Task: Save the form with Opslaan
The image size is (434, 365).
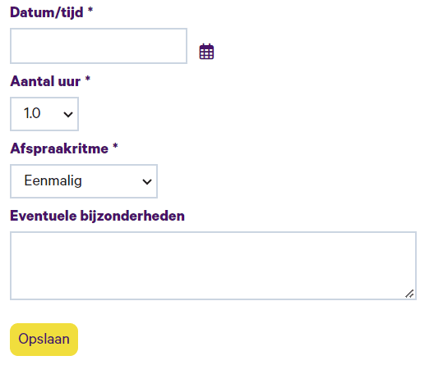Action: 44,339
